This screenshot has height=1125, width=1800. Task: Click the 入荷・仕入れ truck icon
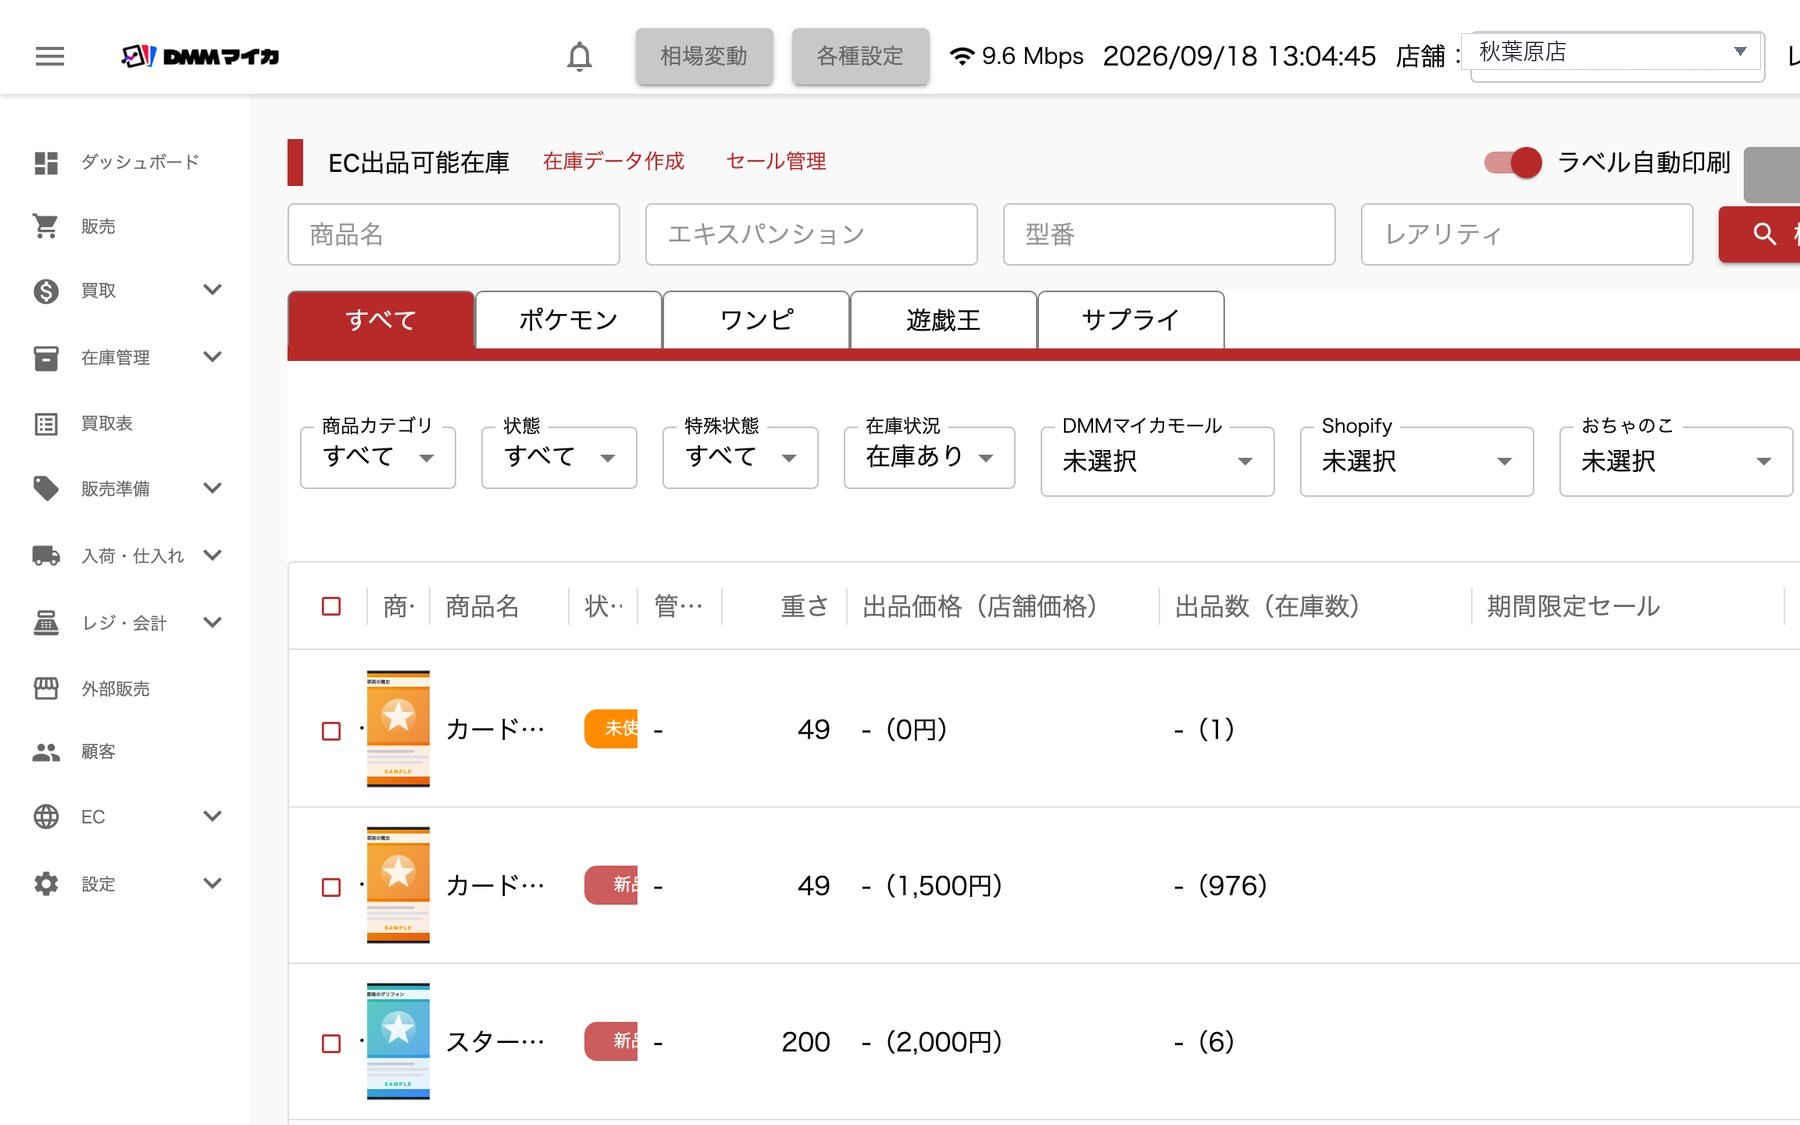coord(46,555)
